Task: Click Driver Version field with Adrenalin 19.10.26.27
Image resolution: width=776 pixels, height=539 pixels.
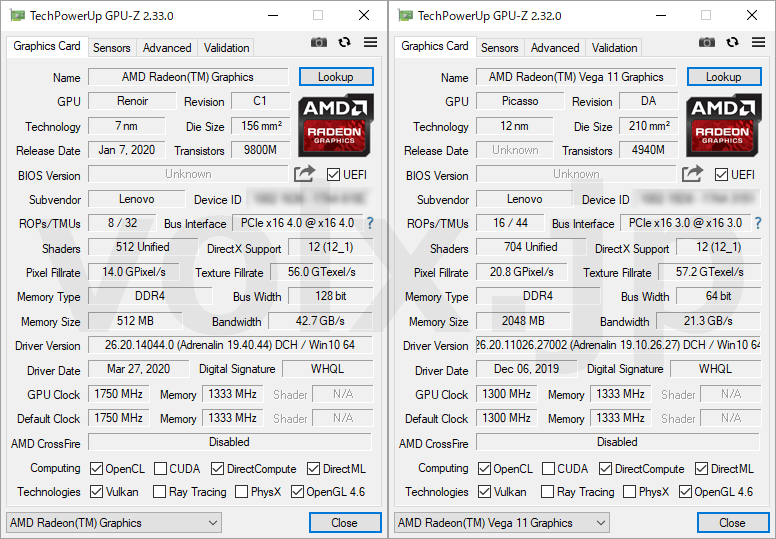Action: pyautogui.click(x=618, y=345)
